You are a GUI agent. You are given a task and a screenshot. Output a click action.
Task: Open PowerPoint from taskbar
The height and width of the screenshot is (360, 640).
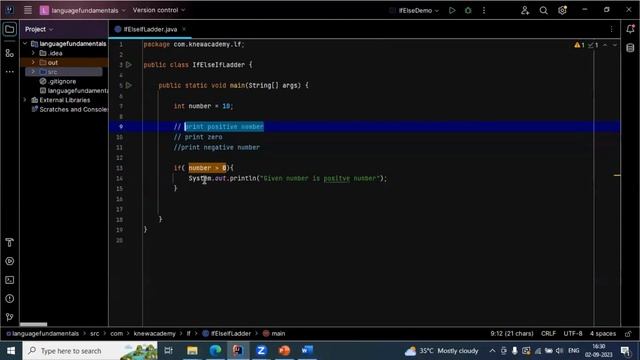284,351
